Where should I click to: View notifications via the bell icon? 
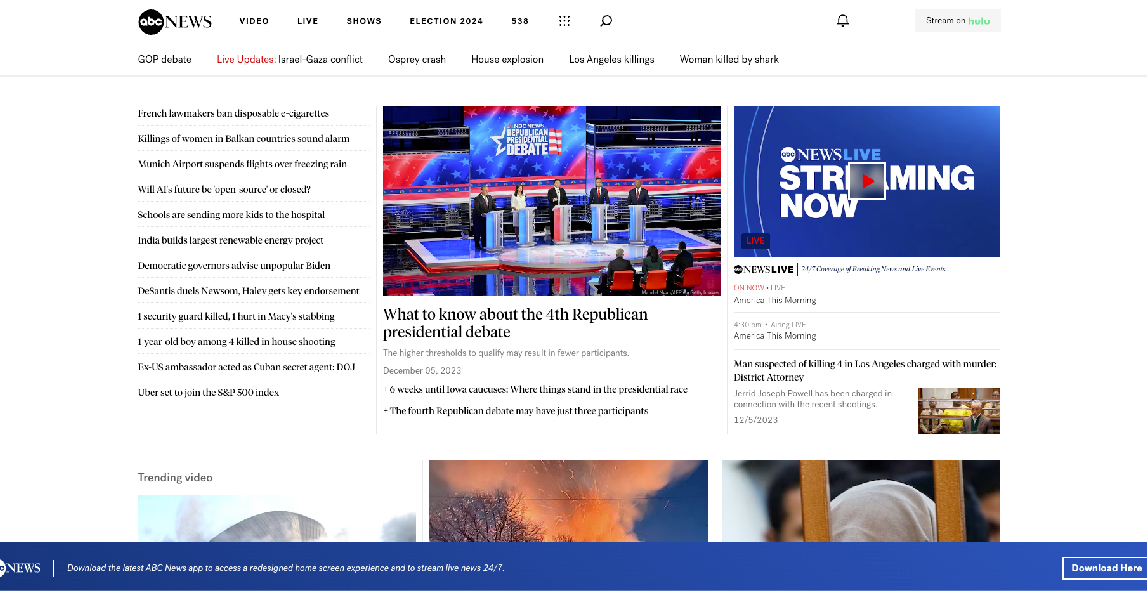point(843,20)
